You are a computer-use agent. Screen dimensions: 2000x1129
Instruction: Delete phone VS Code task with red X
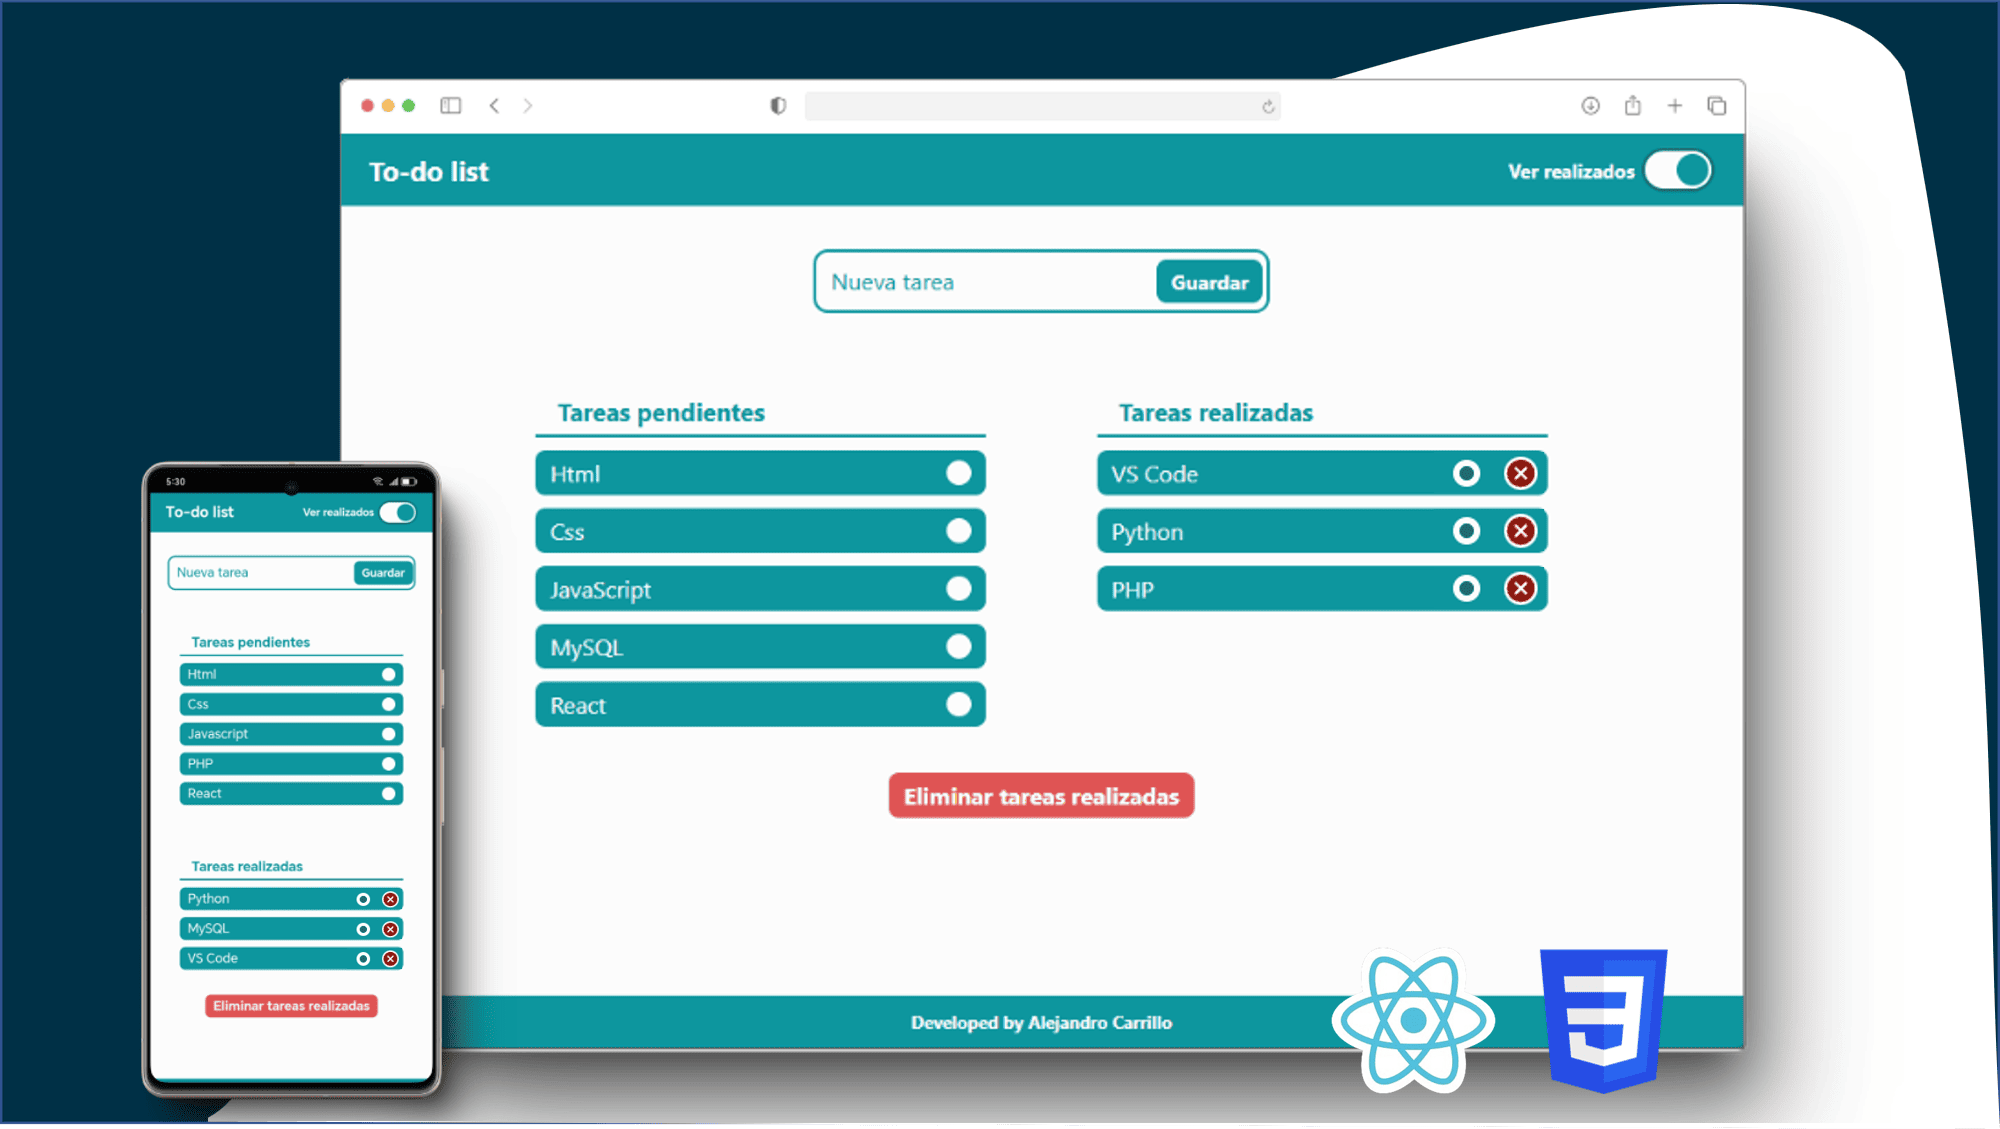point(391,959)
